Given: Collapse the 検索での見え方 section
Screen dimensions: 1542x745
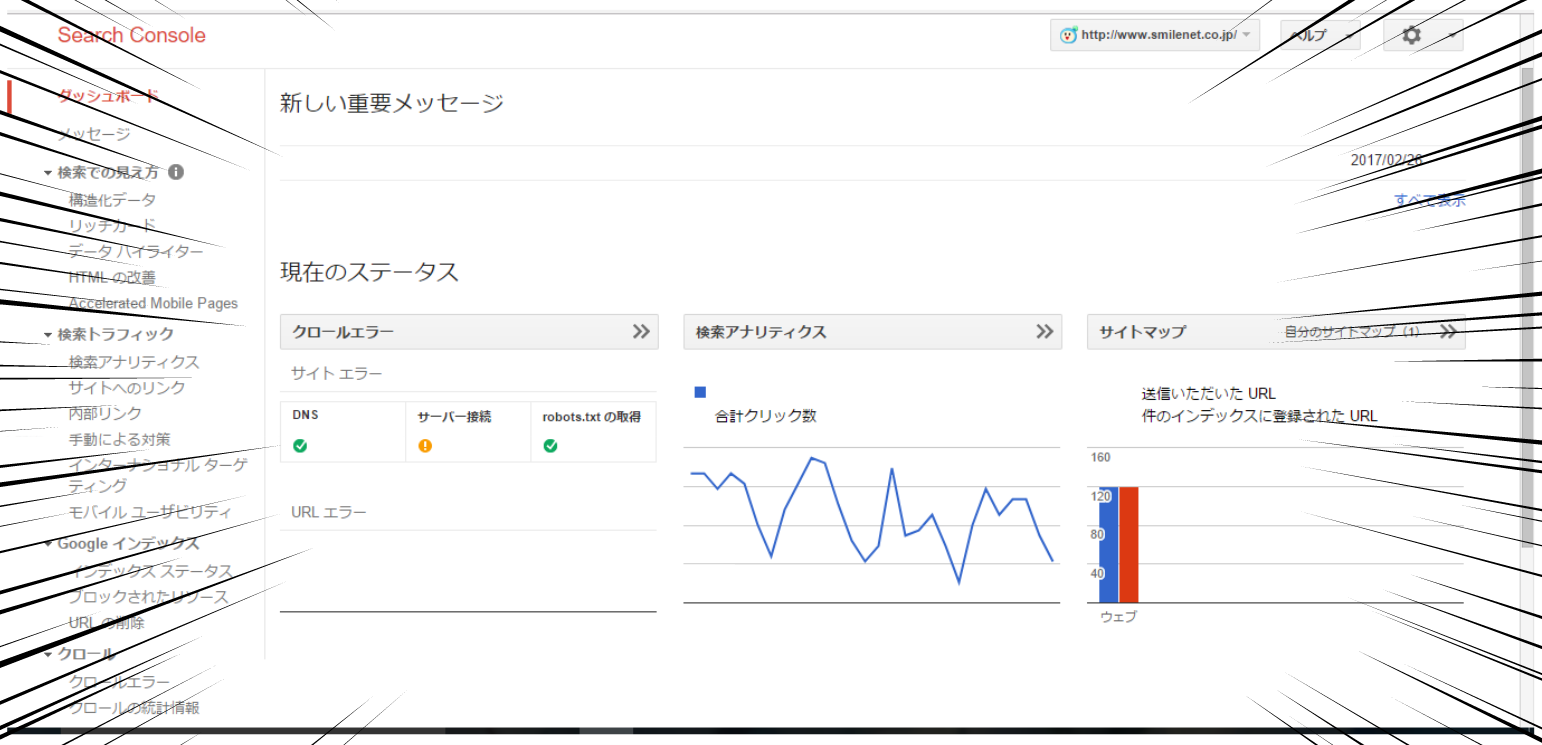Looking at the screenshot, I should (47, 173).
